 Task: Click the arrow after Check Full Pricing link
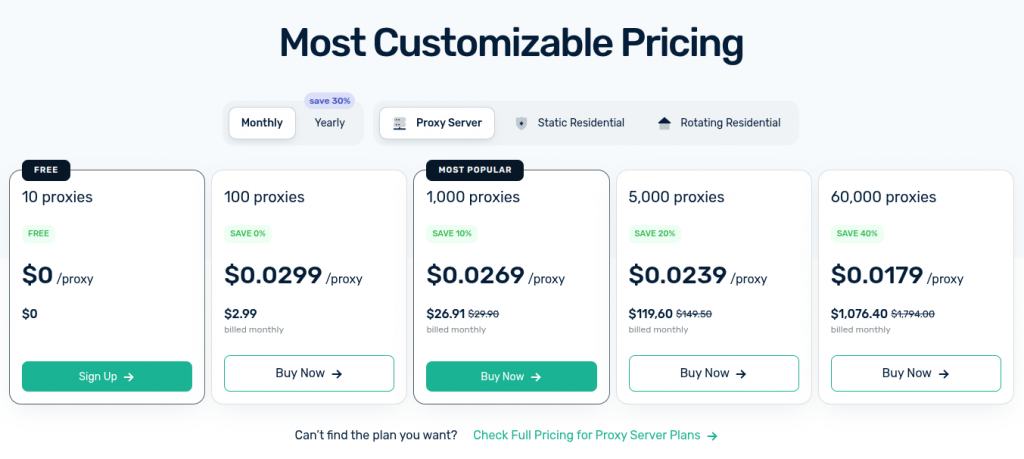tap(712, 436)
